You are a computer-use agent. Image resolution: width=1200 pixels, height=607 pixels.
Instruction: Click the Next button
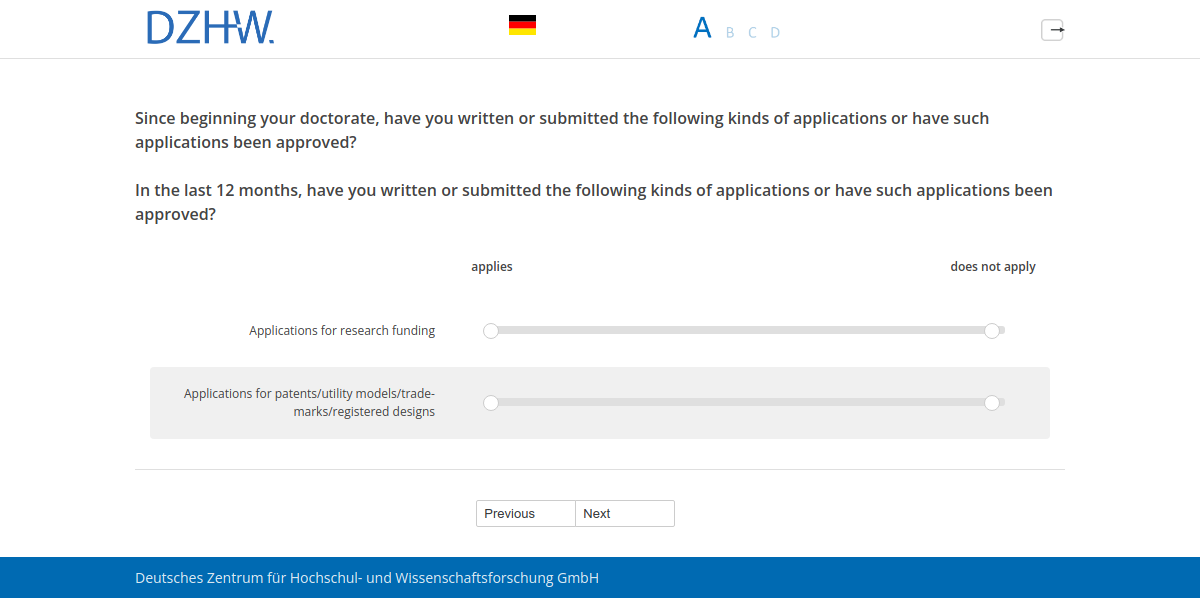click(x=624, y=513)
